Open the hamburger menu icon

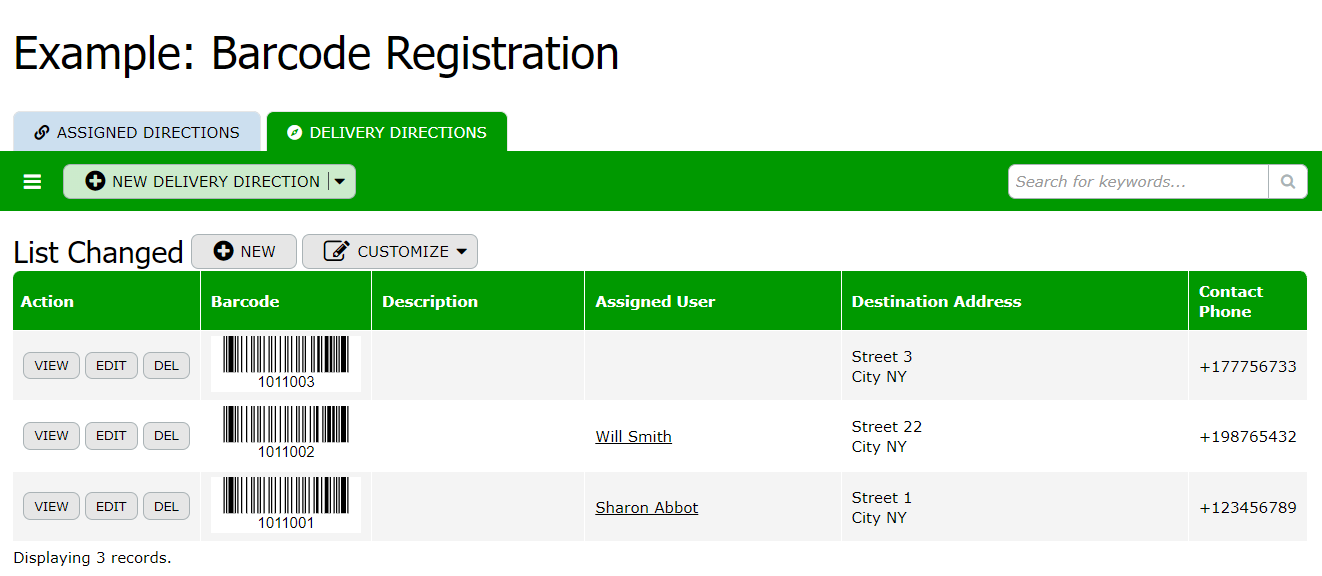click(33, 182)
